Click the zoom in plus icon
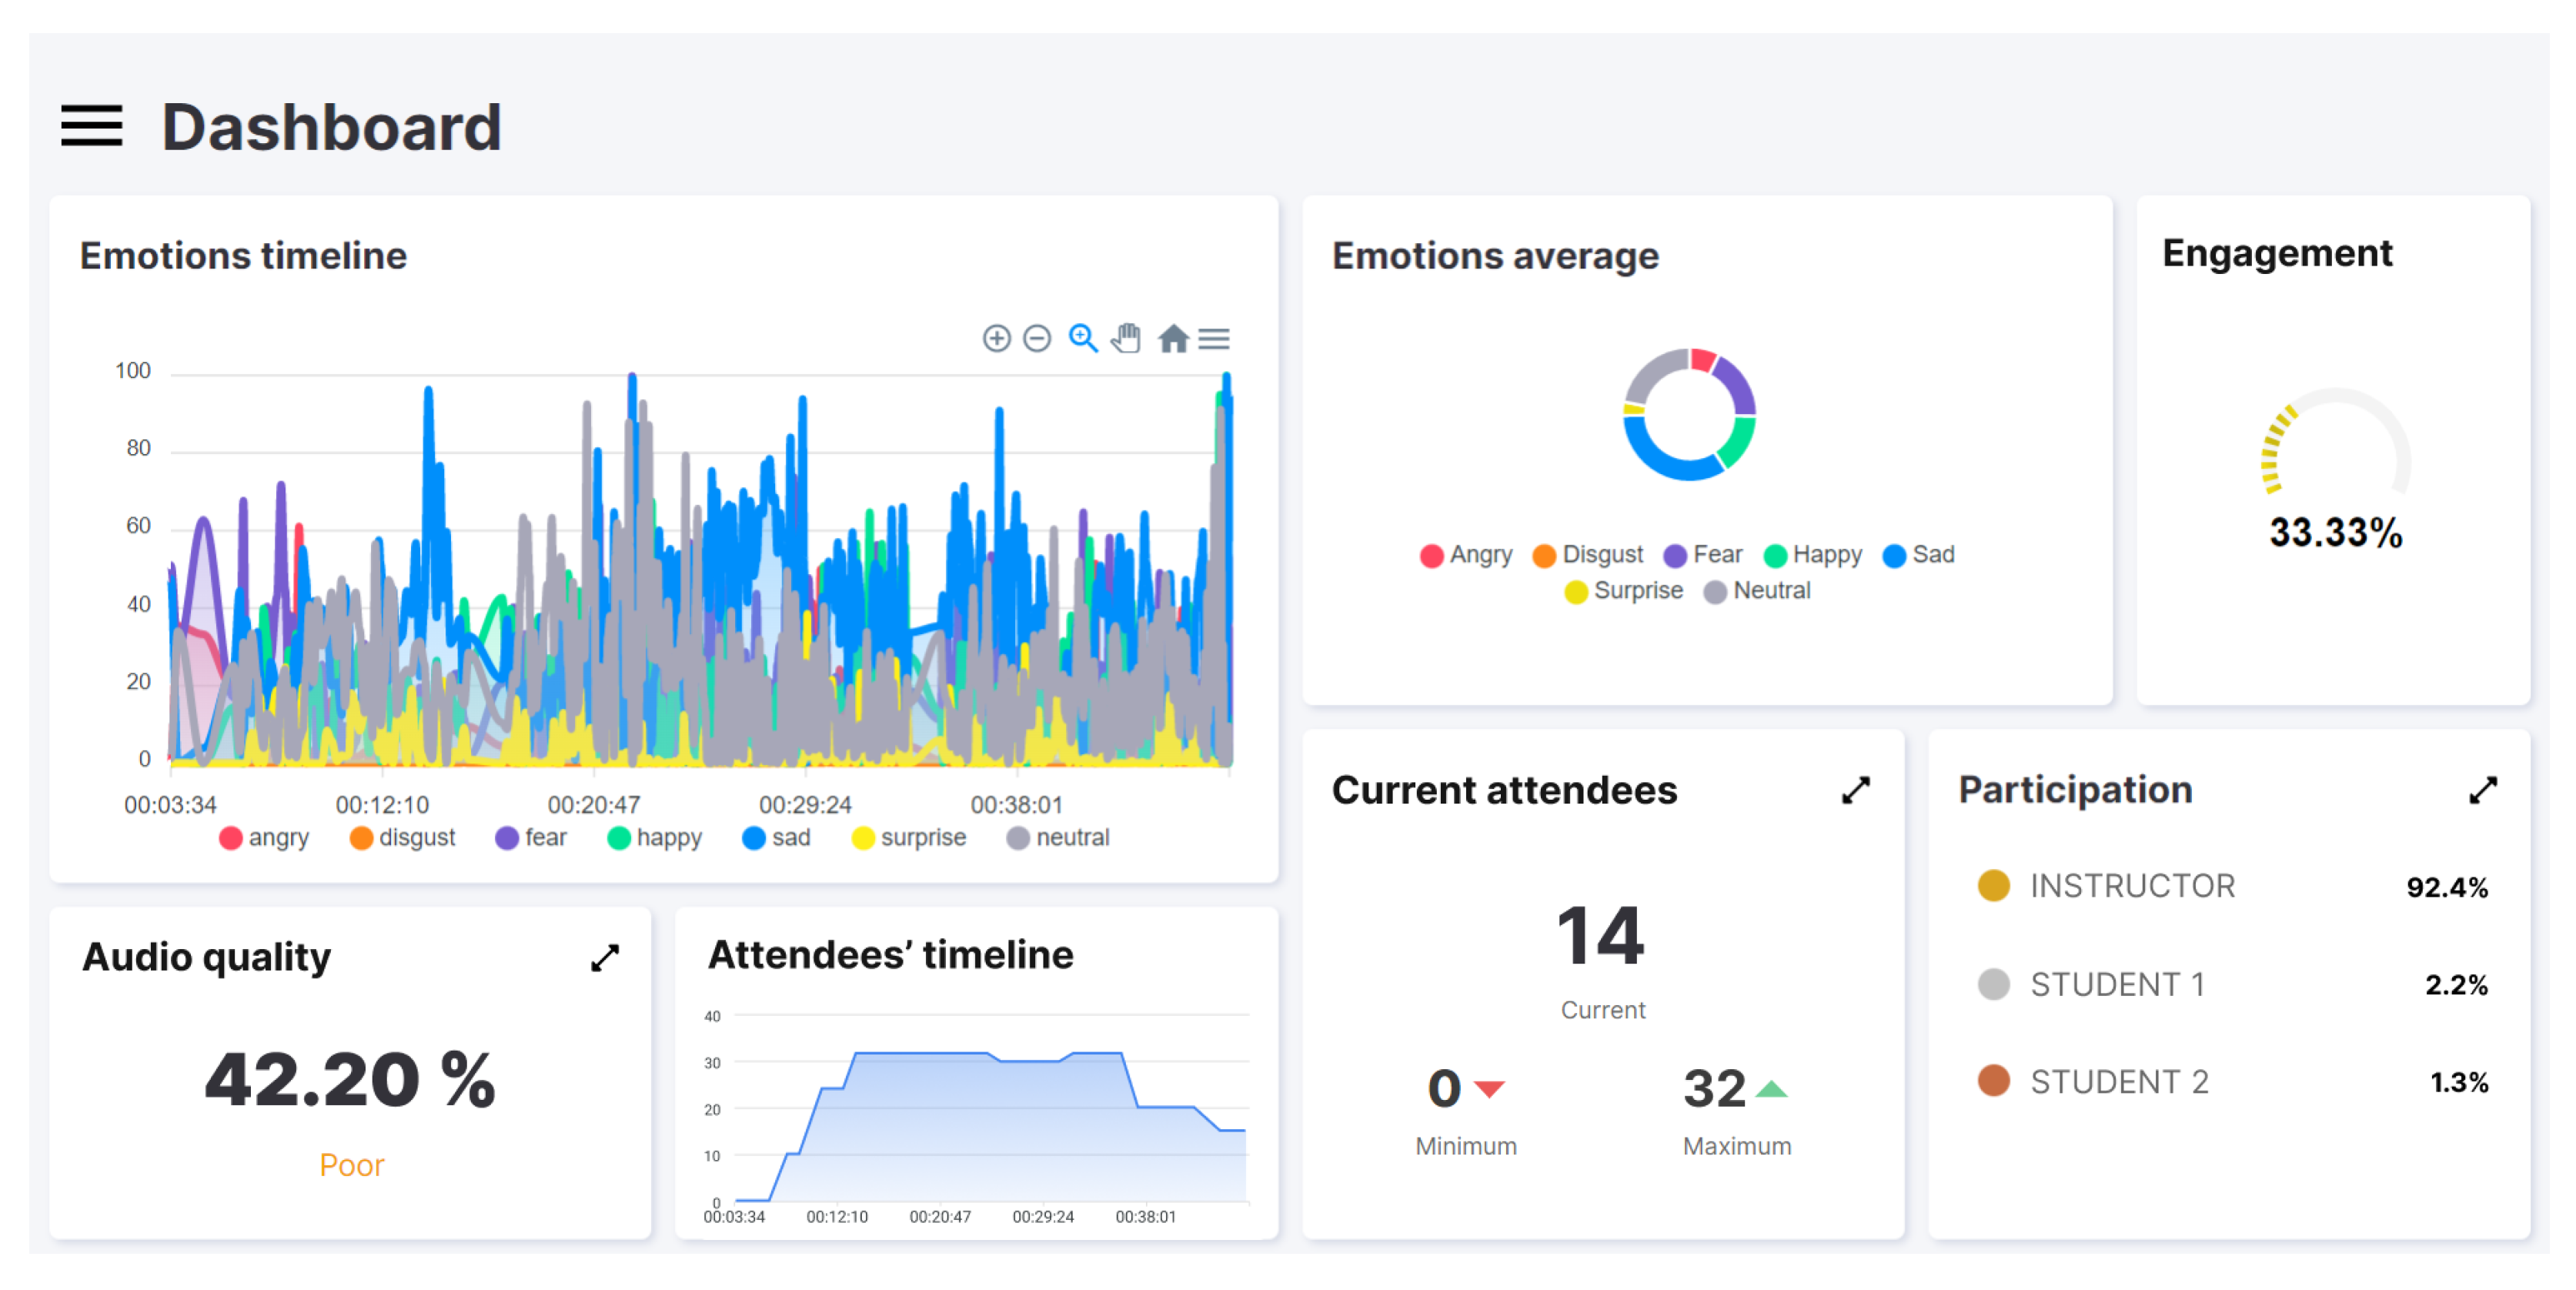The image size is (2576, 1290). point(996,339)
